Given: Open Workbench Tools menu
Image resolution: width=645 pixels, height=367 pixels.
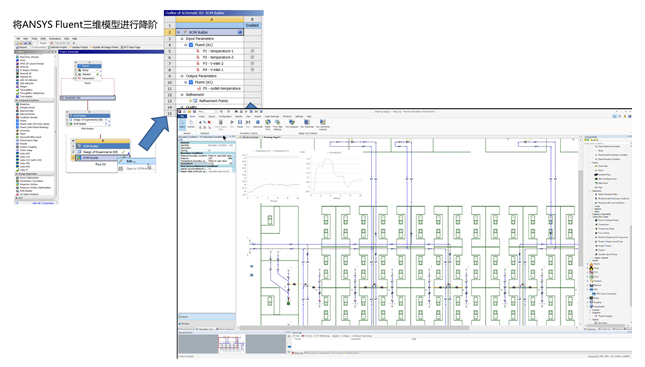Looking at the screenshot, I should (34, 39).
